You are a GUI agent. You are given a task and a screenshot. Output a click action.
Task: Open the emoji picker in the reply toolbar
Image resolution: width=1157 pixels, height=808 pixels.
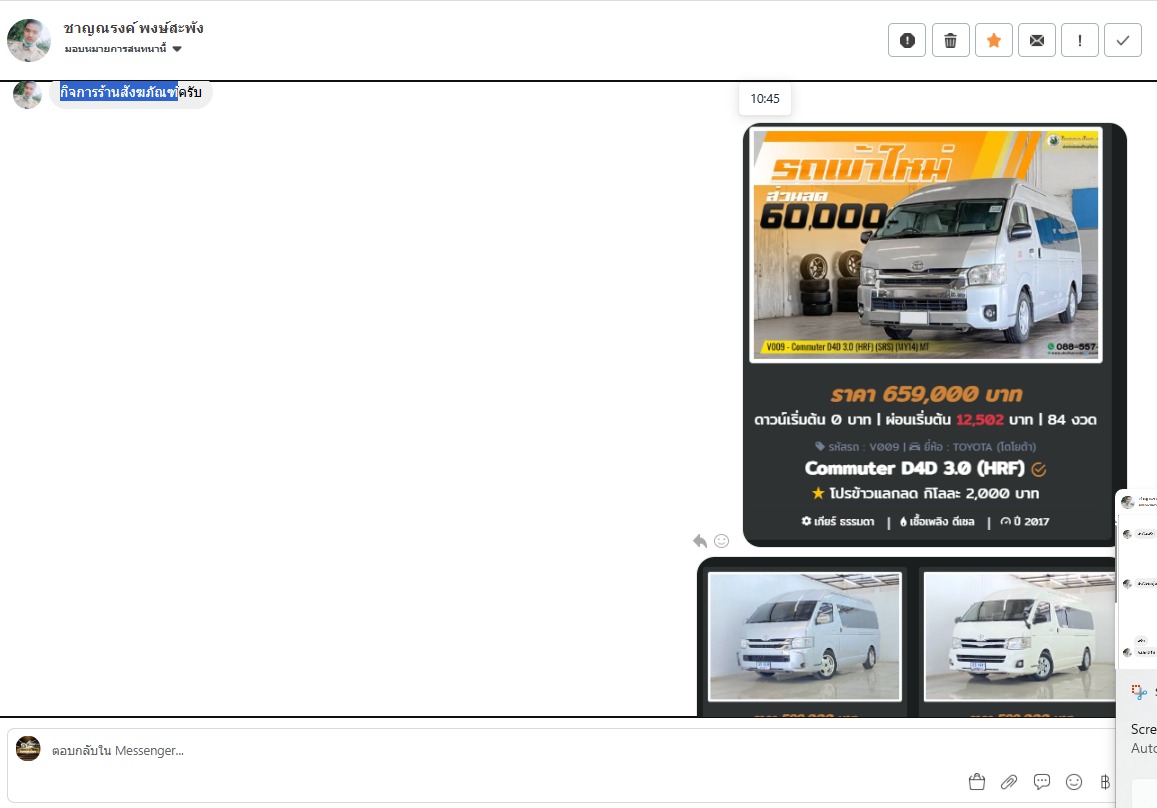[1074, 781]
